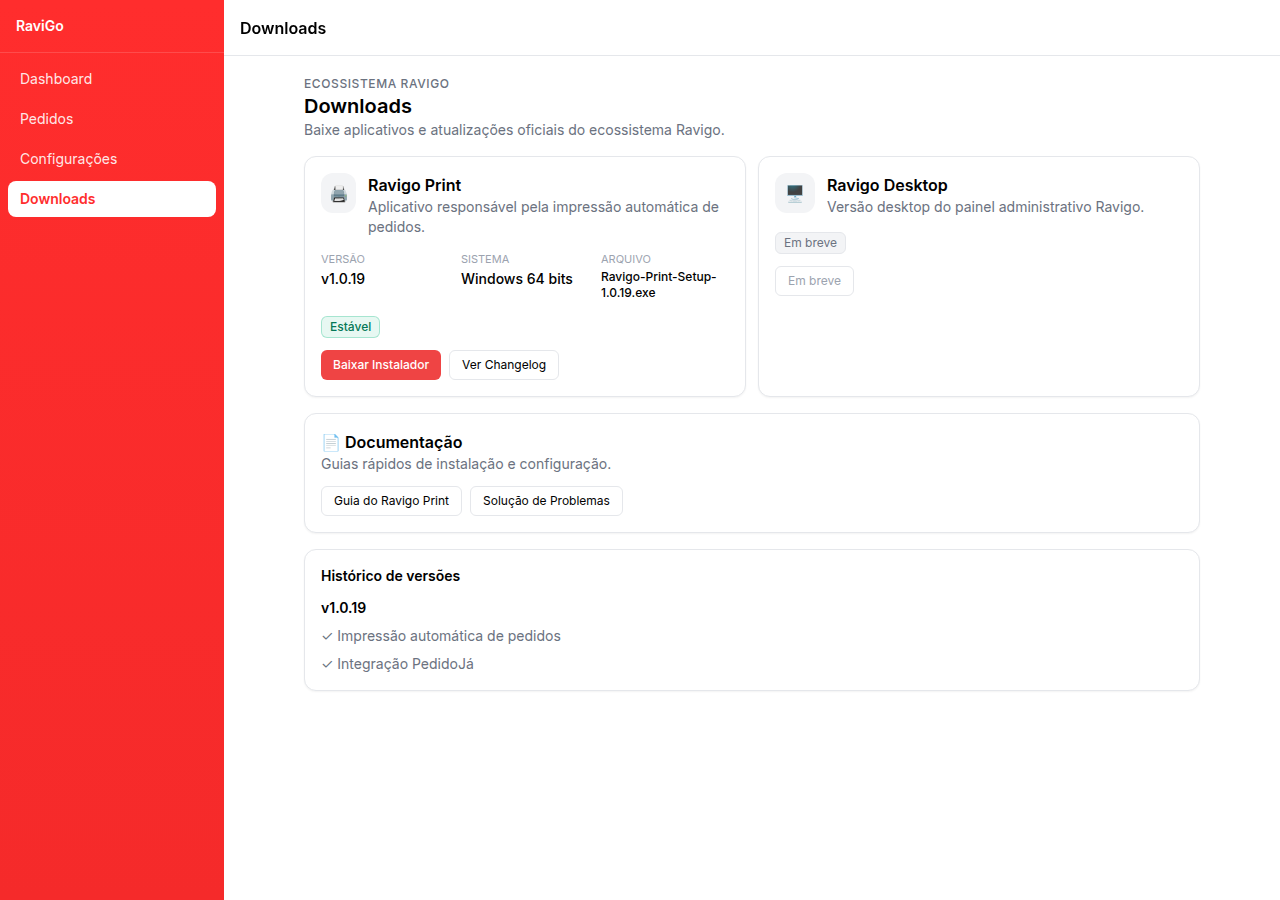This screenshot has height=900, width=1280.
Task: Open Solução de Problemas guide
Action: click(546, 501)
